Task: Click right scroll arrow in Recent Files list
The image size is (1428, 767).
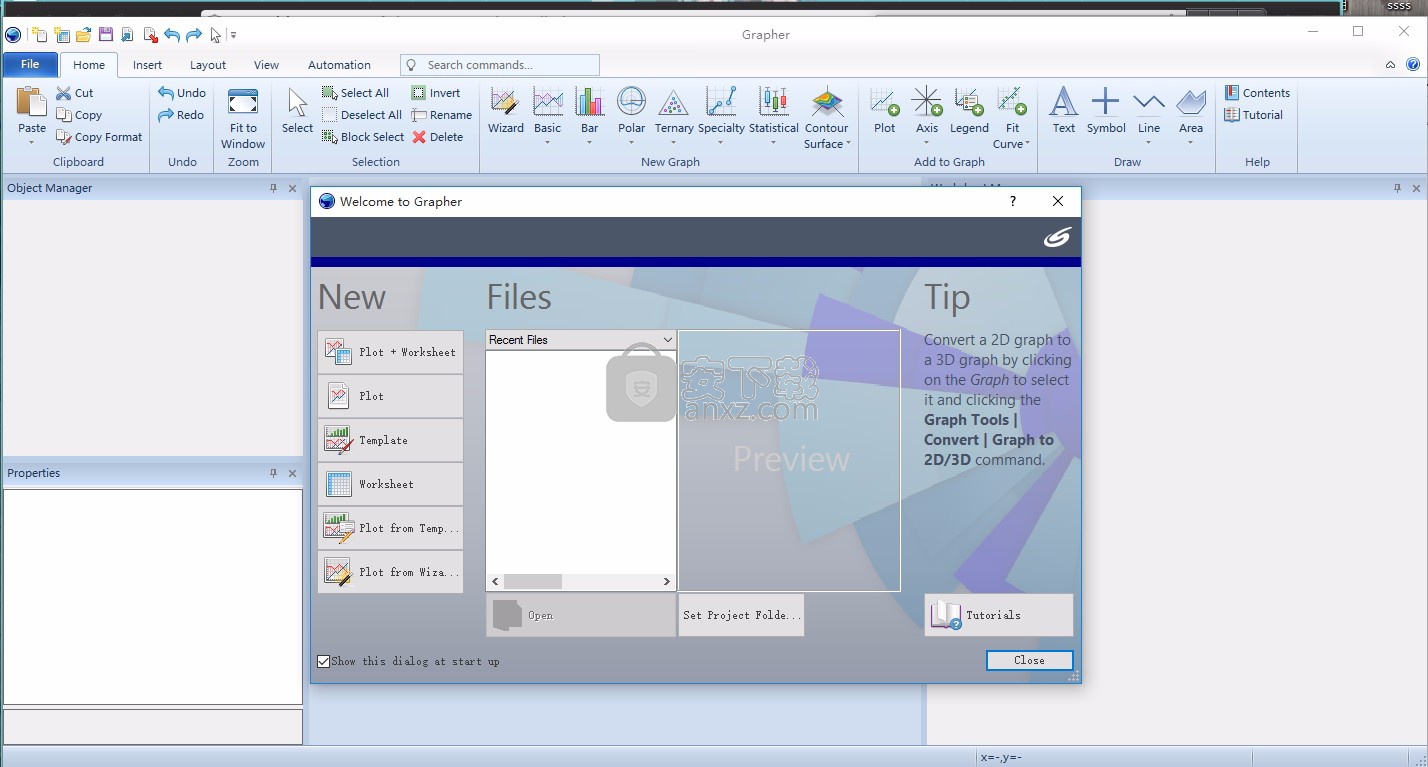Action: point(667,581)
